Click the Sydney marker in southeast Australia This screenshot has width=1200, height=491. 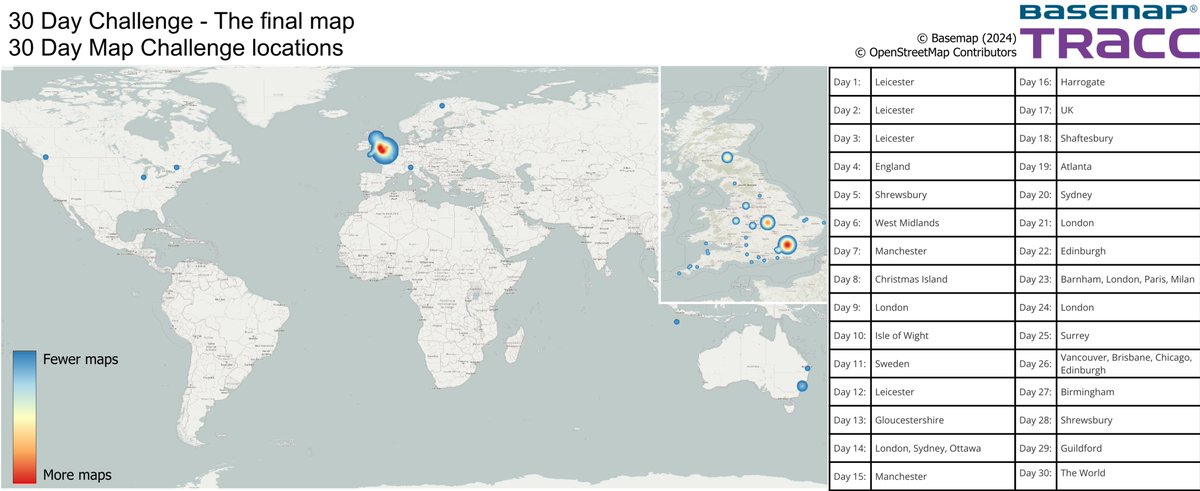coord(801,386)
